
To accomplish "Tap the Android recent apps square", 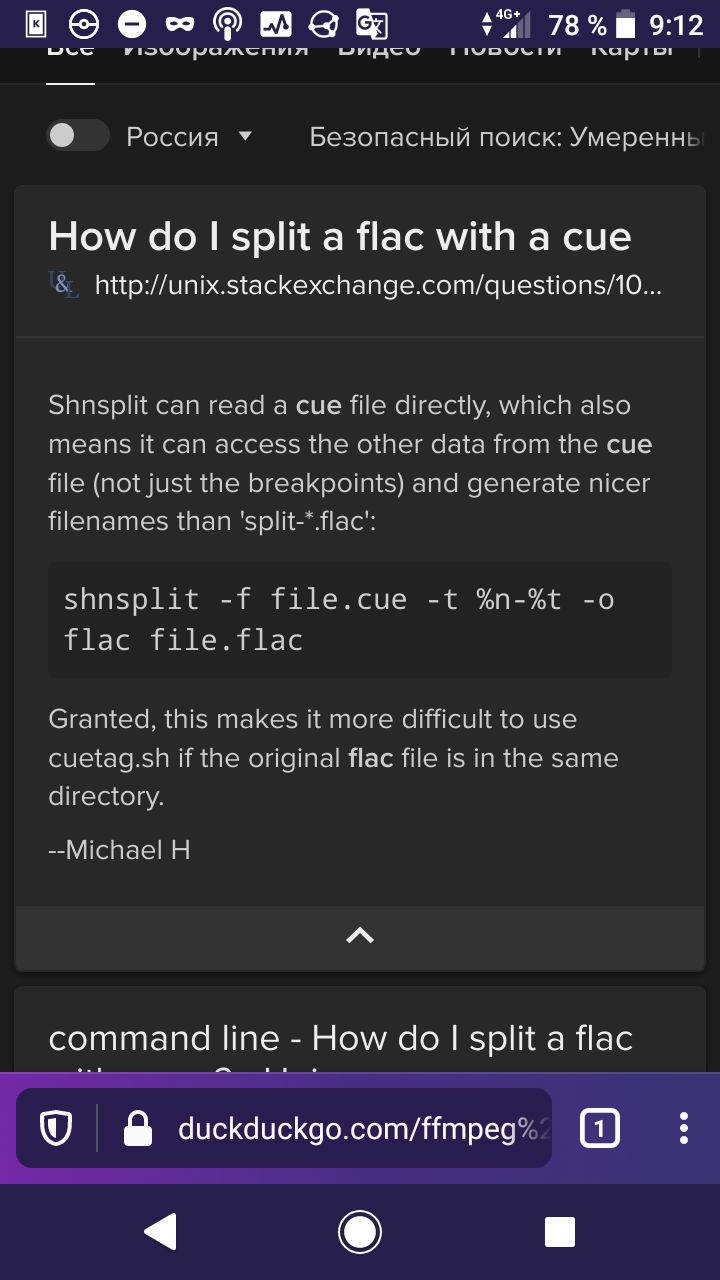I will (x=560, y=1232).
